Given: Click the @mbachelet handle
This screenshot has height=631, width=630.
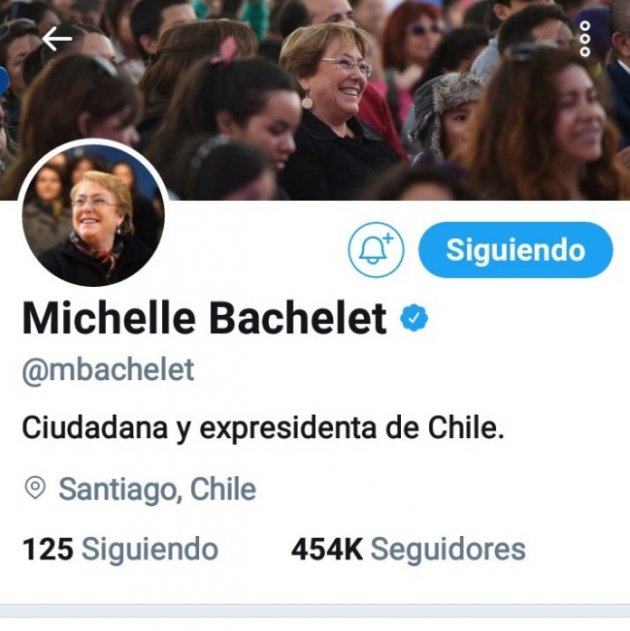Looking at the screenshot, I should (108, 370).
